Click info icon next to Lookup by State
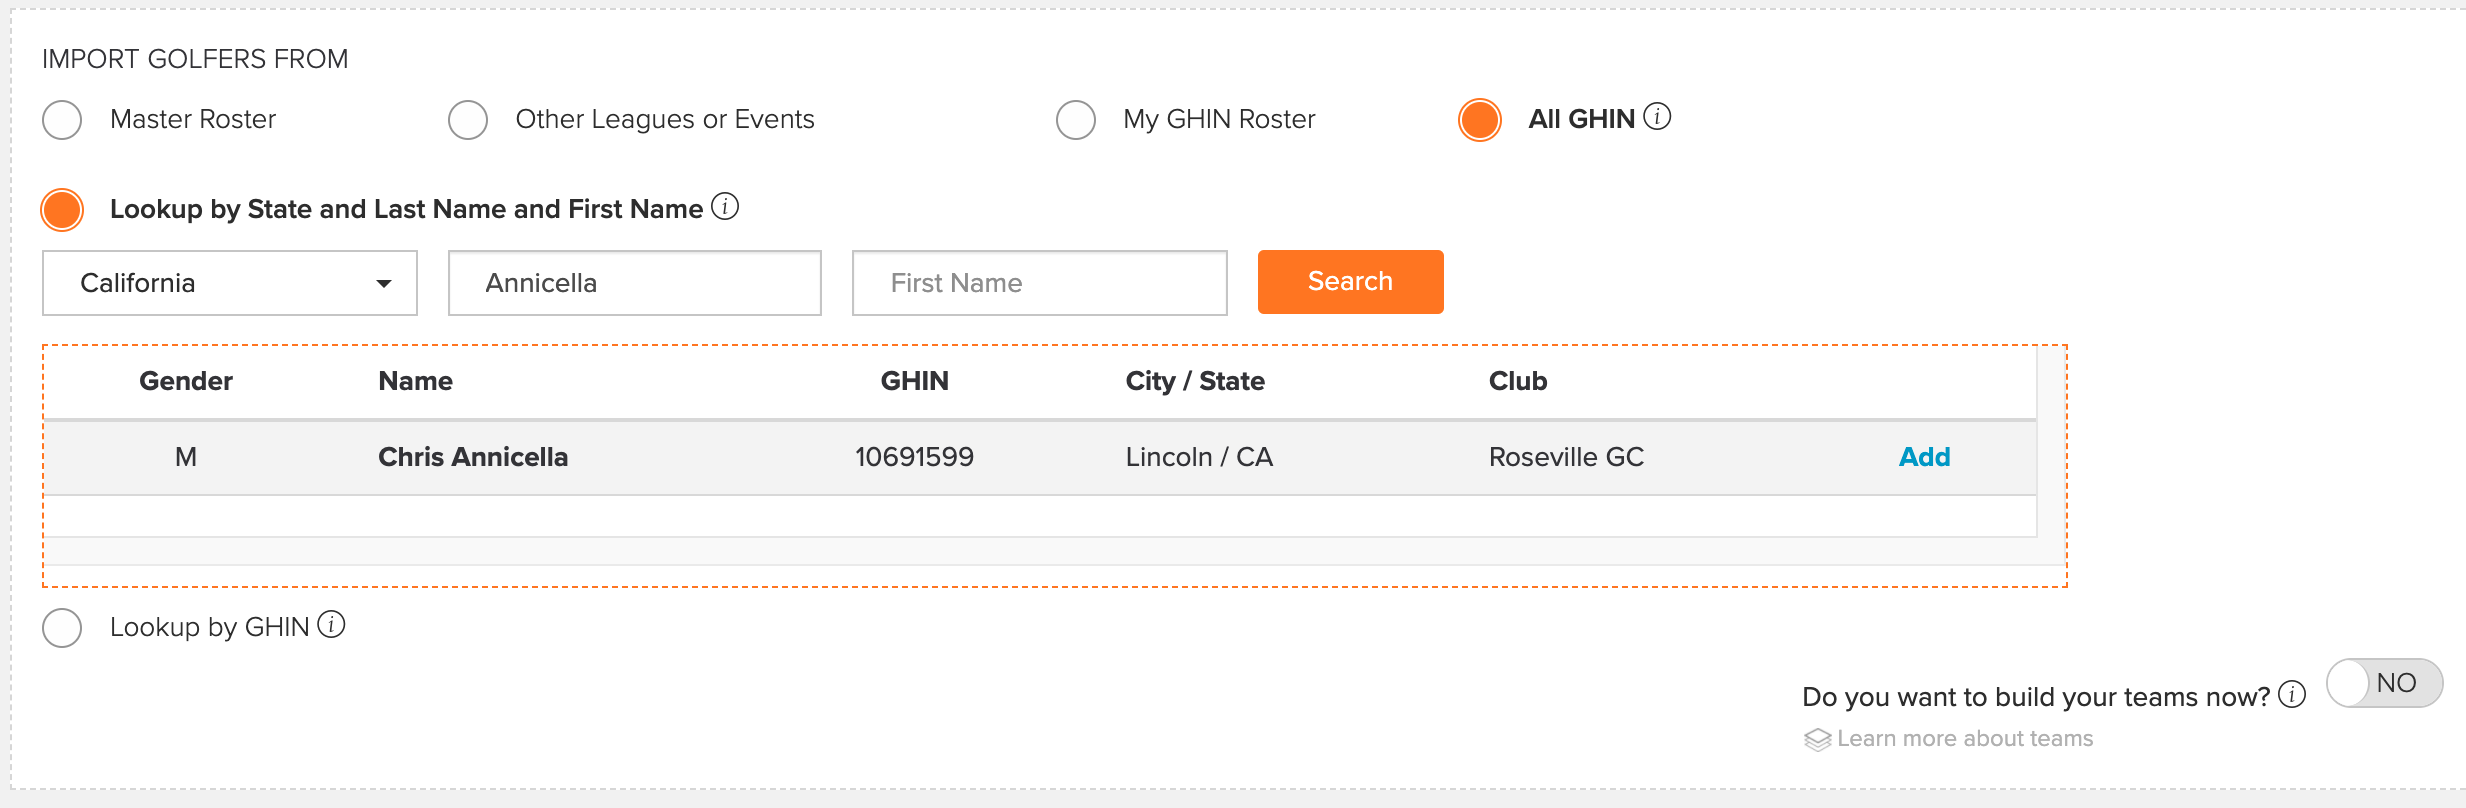Image resolution: width=2466 pixels, height=808 pixels. tap(725, 207)
